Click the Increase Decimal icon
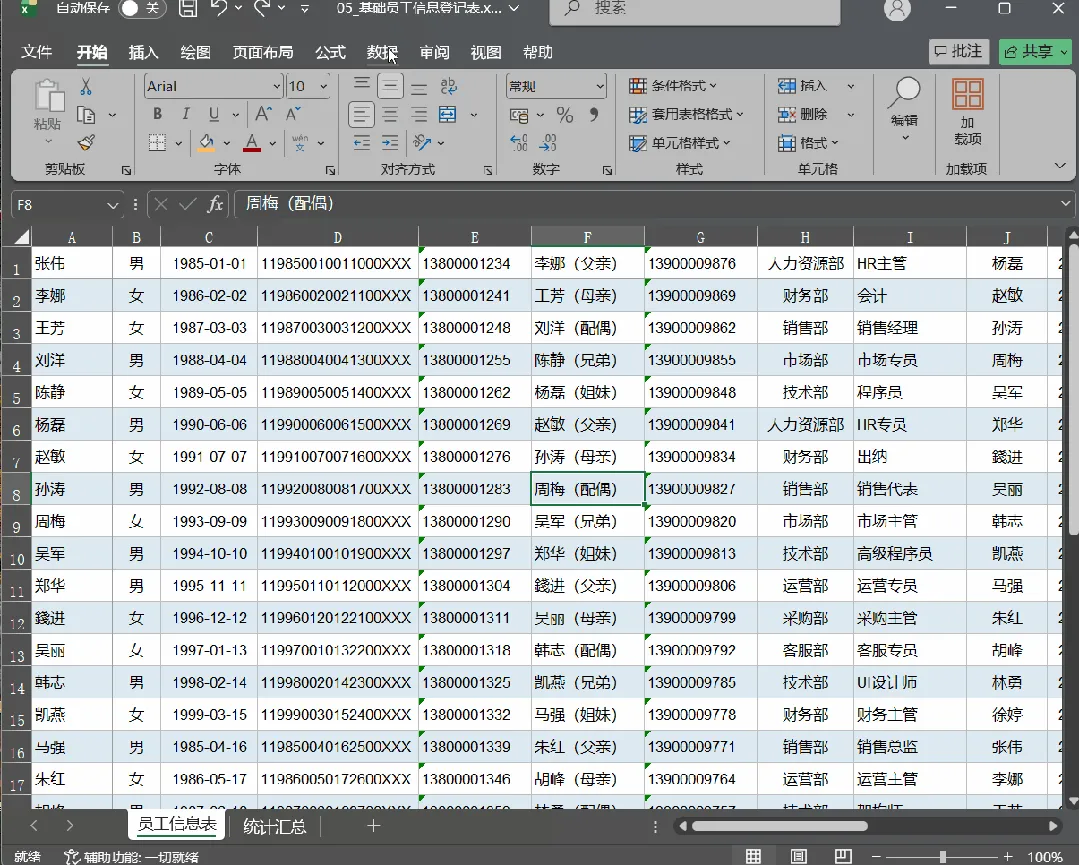Screen dimensions: 1079x865 pyautogui.click(x=519, y=143)
